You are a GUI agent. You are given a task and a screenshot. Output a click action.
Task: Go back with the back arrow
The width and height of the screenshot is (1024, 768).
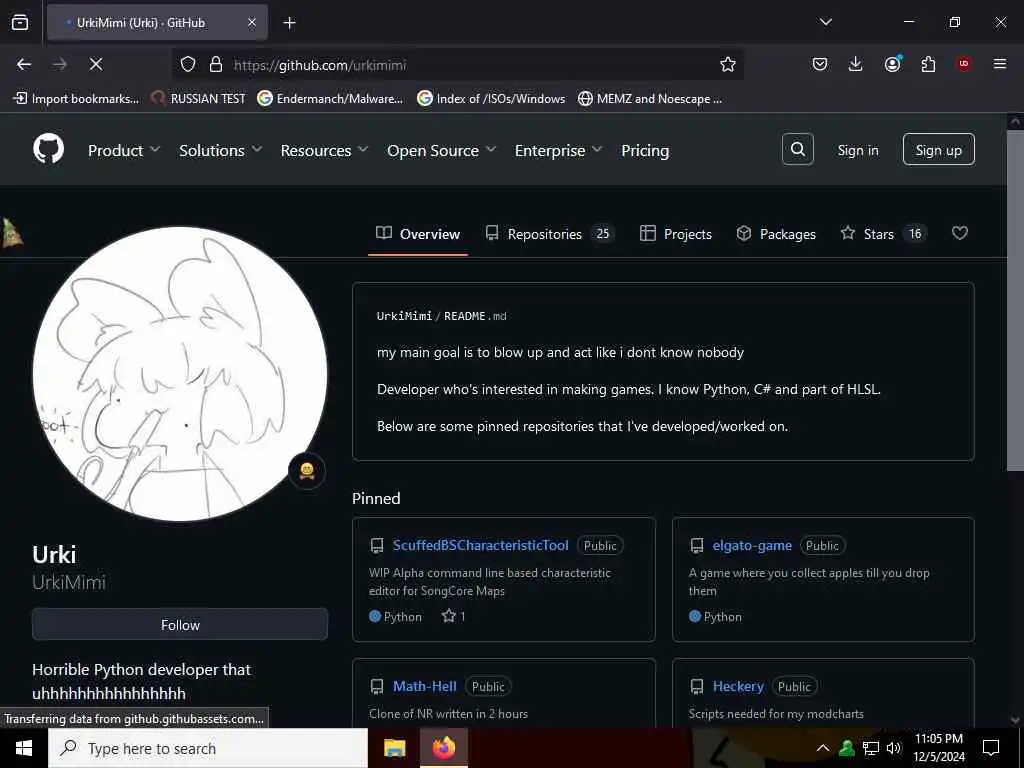24,64
